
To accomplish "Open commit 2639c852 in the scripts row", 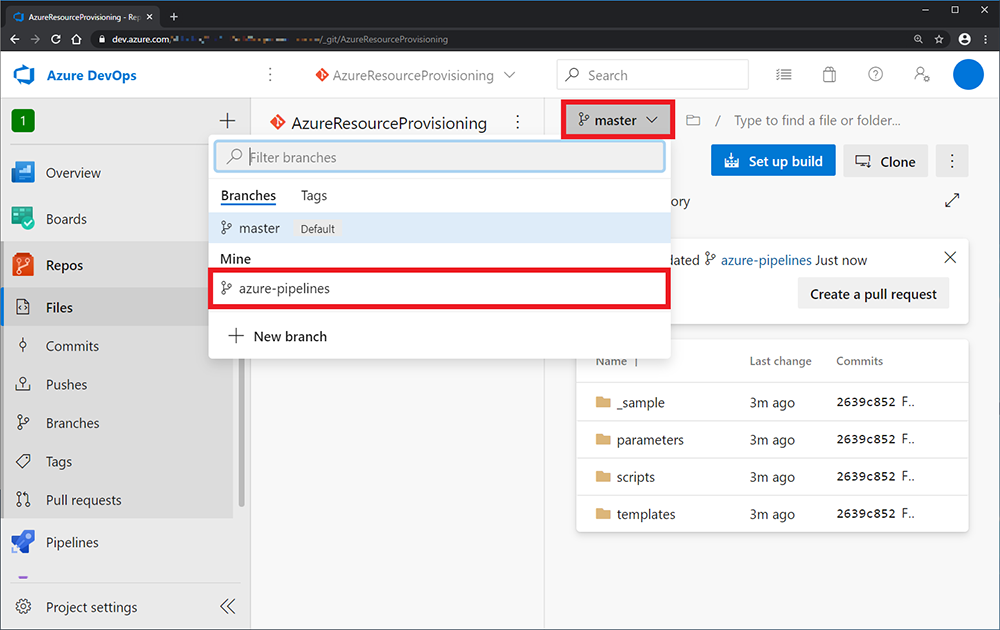I will coord(865,476).
